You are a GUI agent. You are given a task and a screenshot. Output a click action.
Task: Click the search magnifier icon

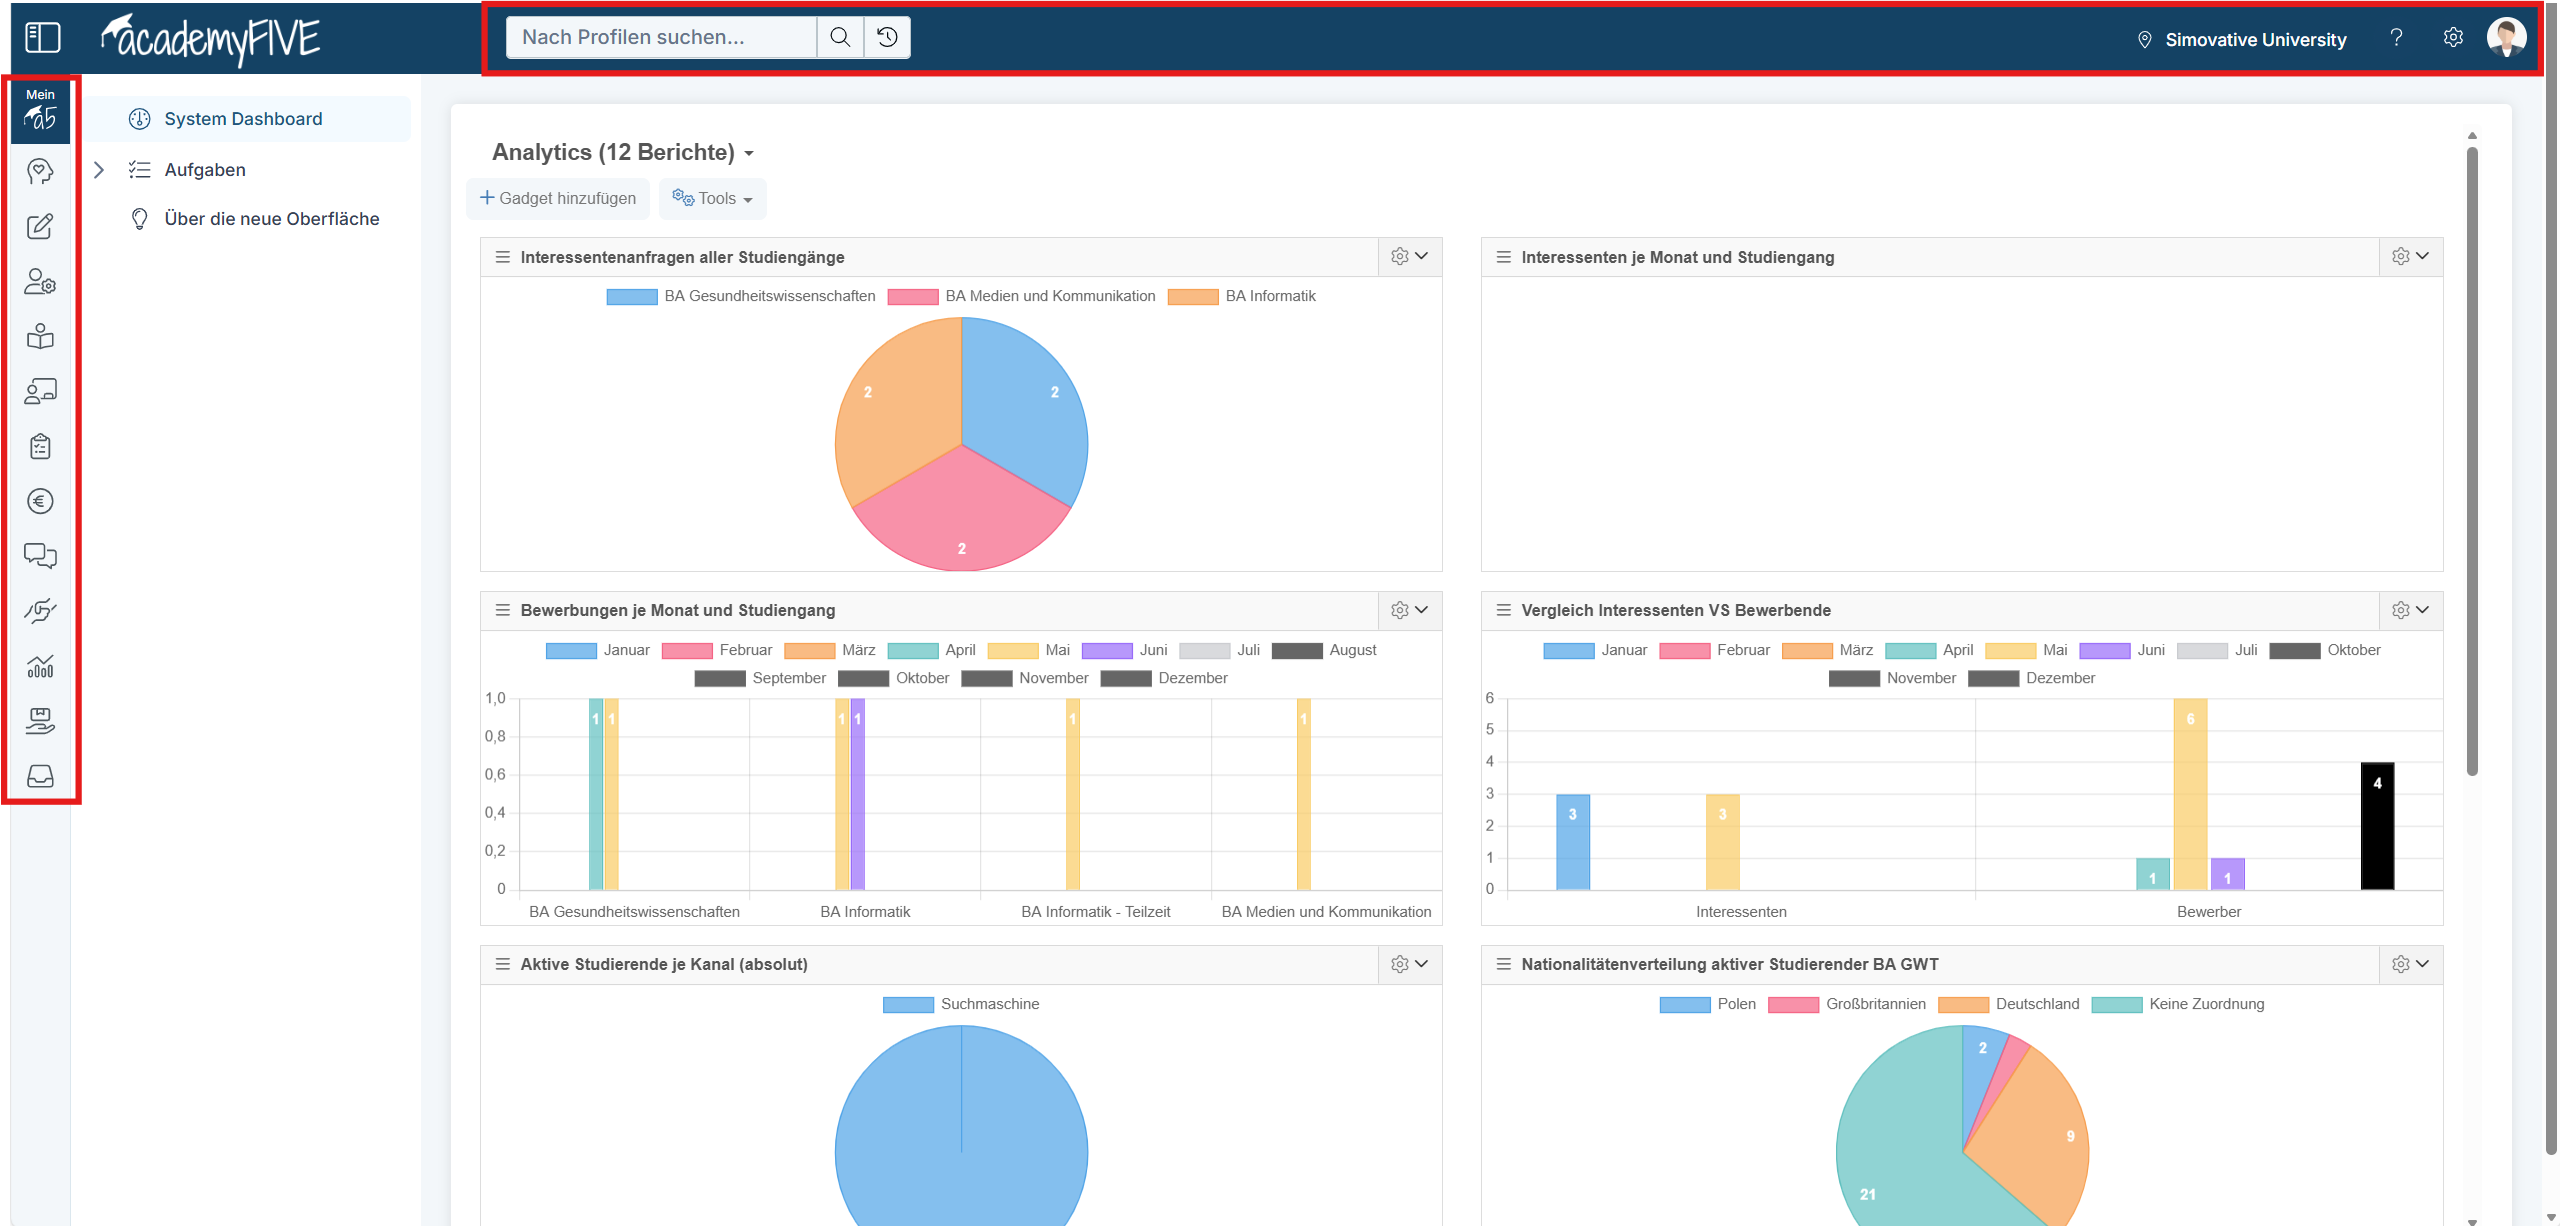(840, 37)
